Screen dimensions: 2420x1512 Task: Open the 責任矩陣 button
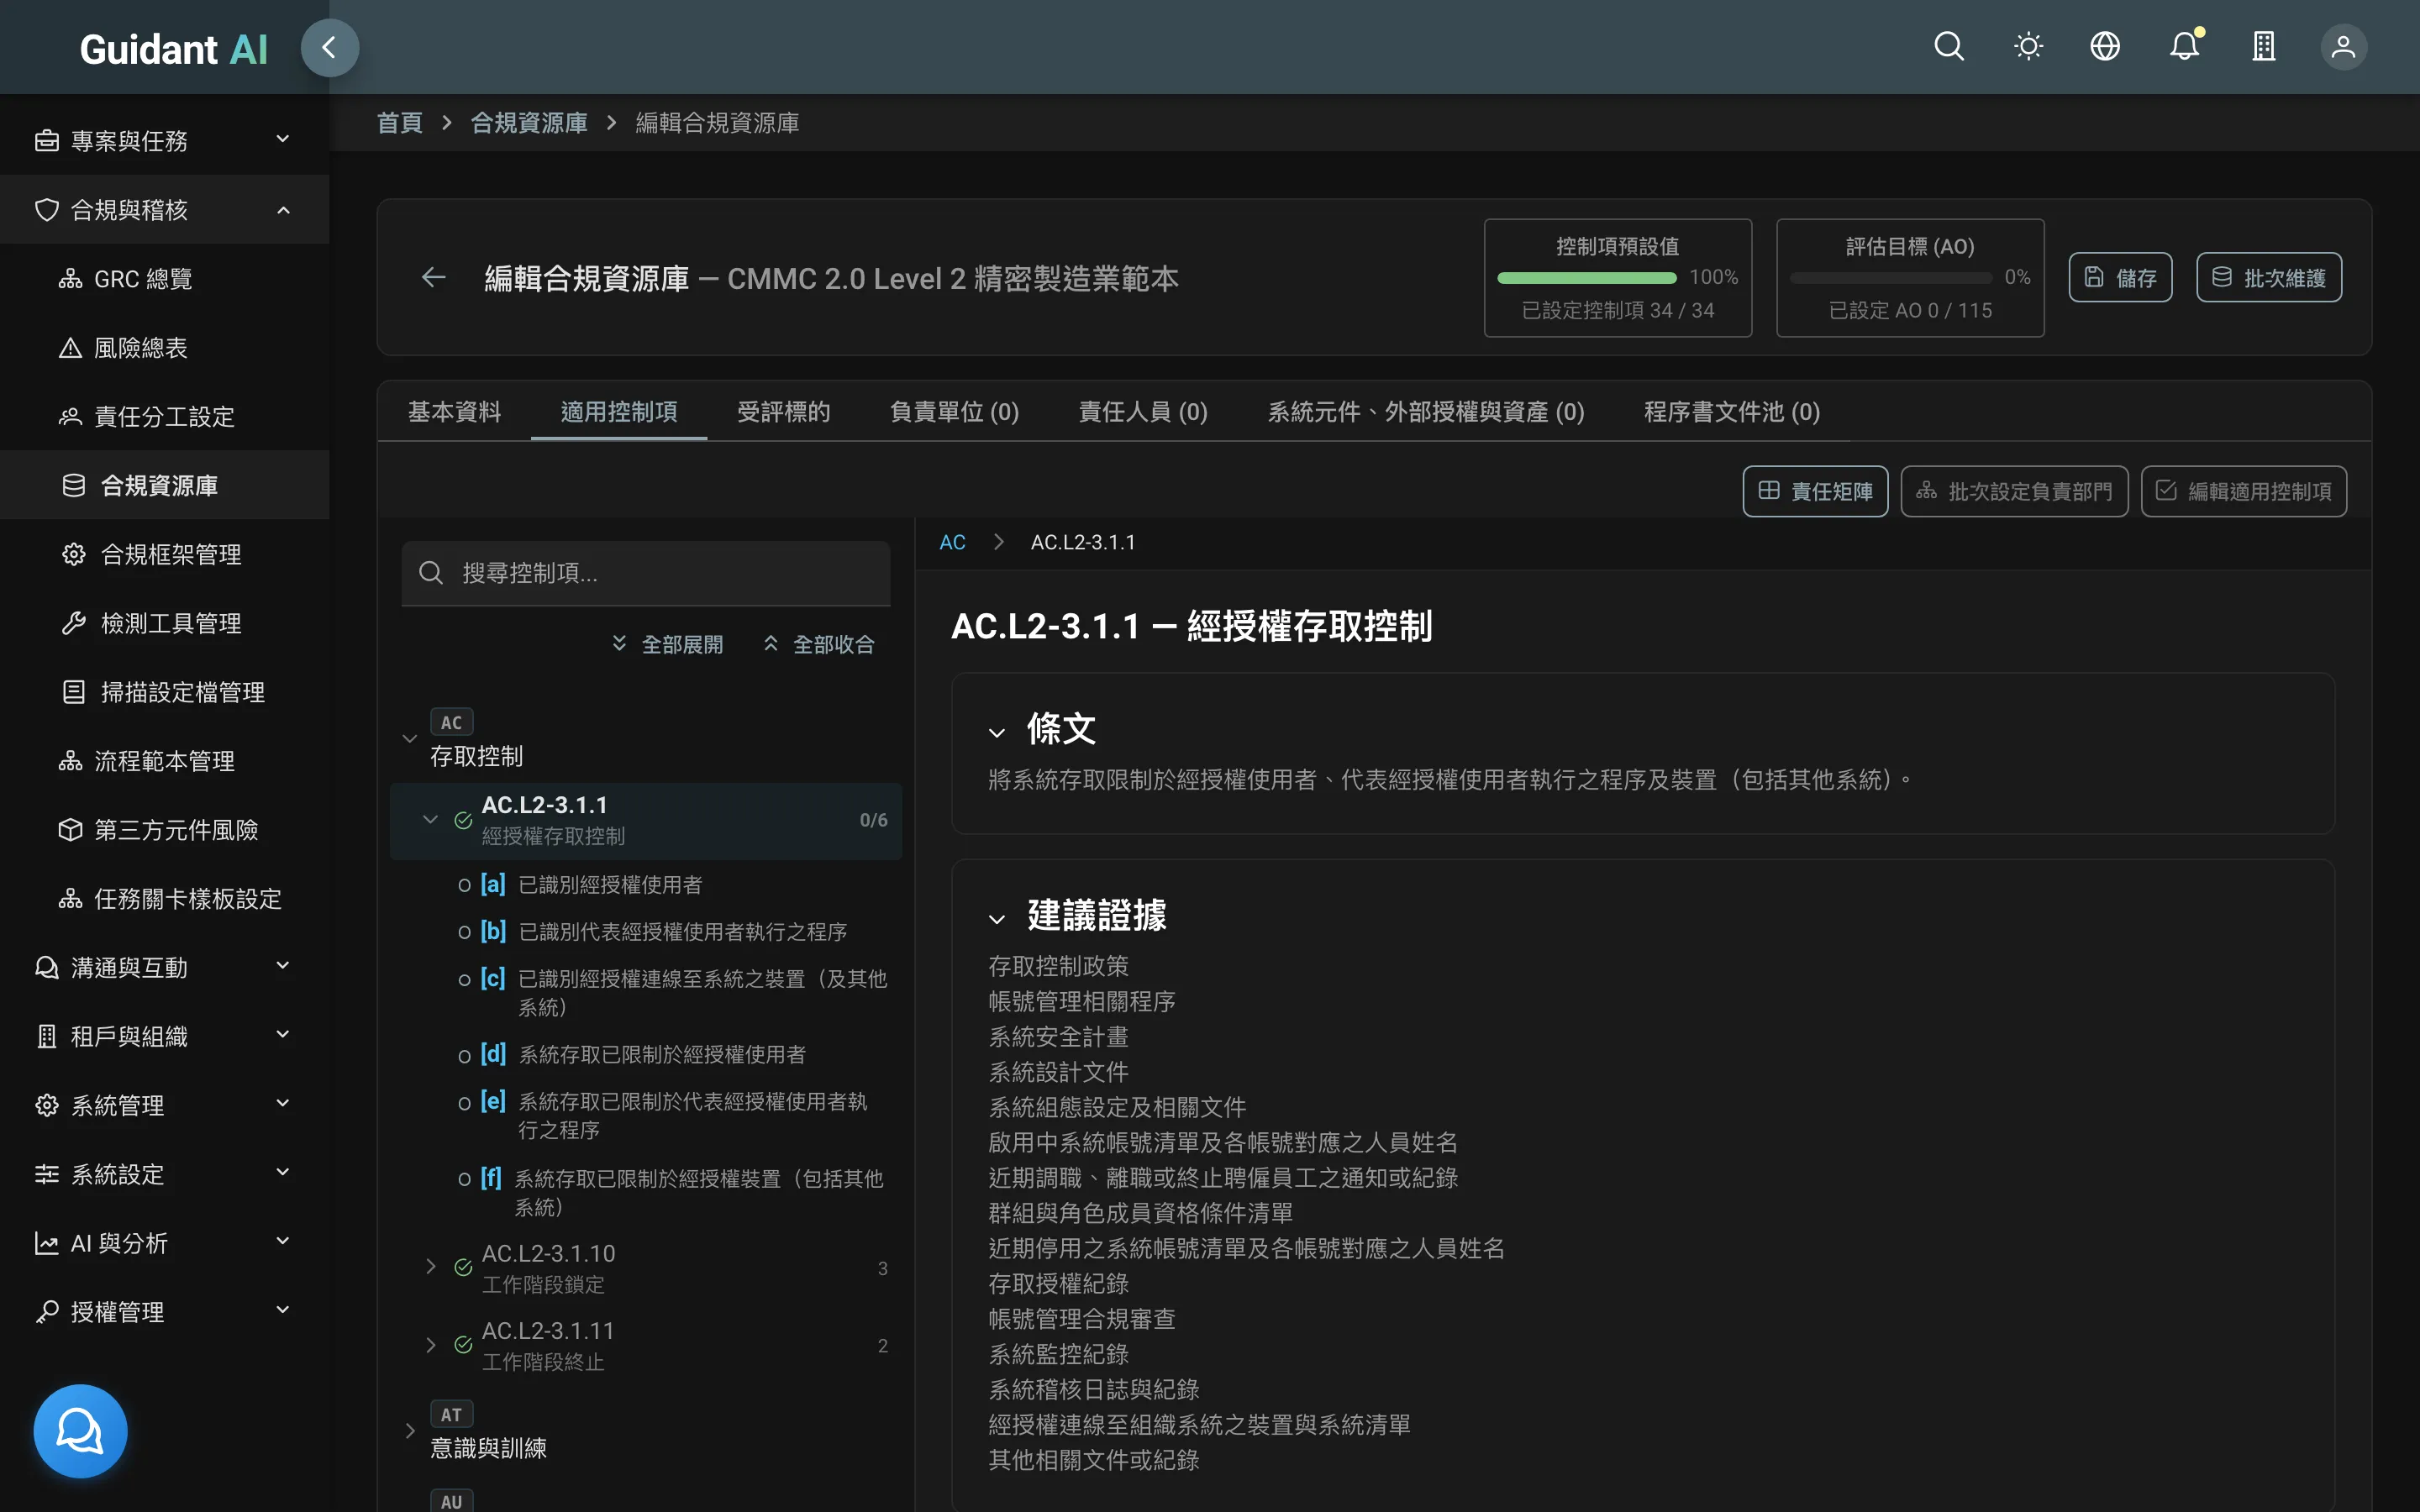coord(1815,491)
